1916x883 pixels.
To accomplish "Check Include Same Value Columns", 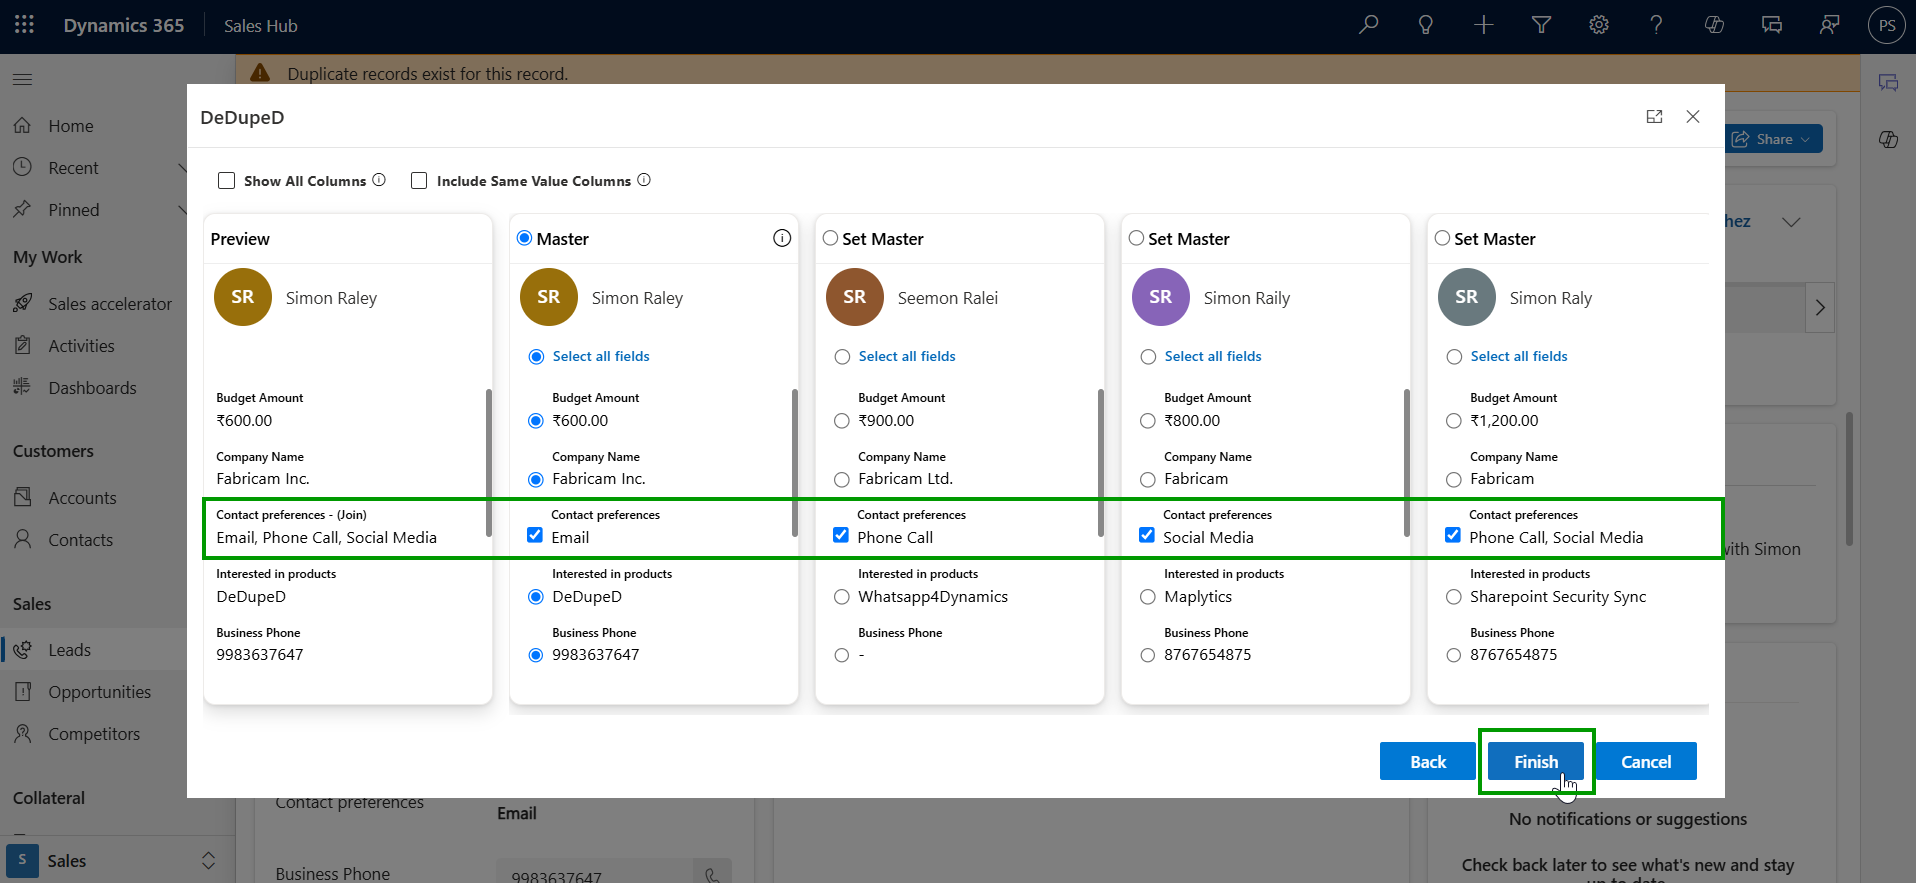I will [419, 181].
